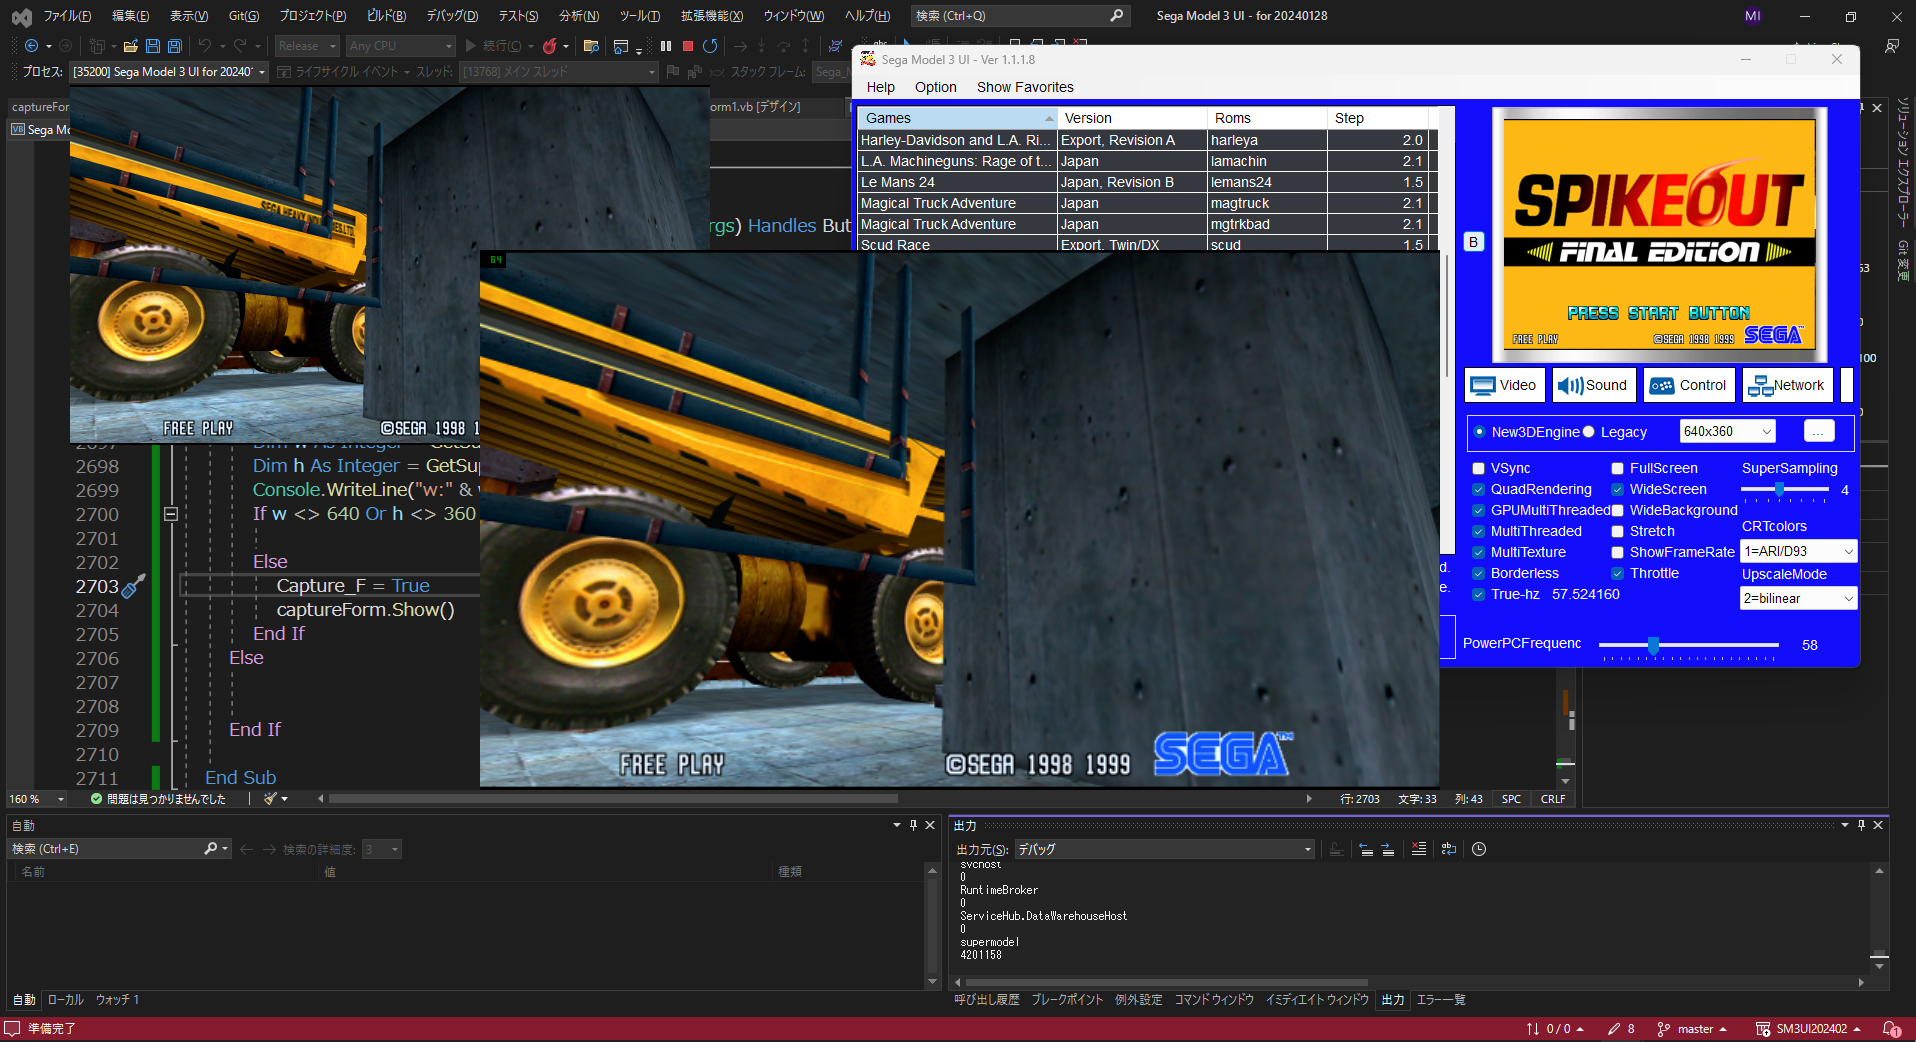Click the master branch icon in status bar
1916x1042 pixels.
[1663, 1029]
